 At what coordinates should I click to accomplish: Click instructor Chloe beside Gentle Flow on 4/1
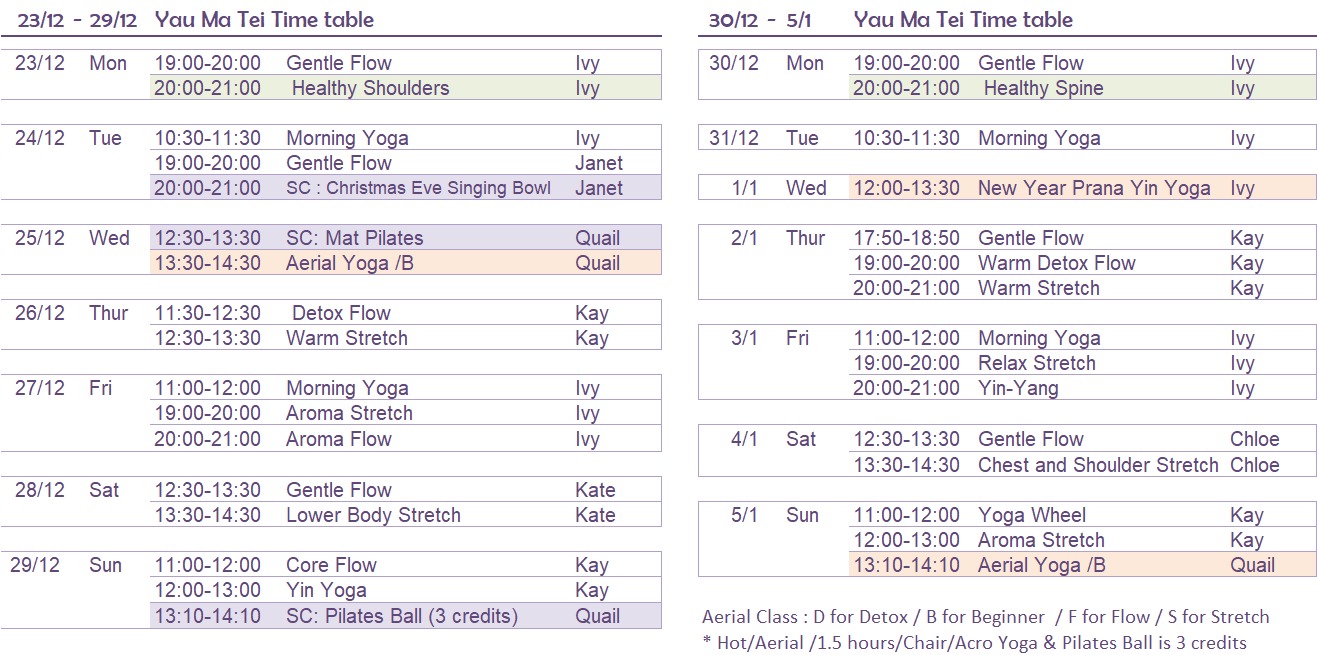click(x=1254, y=439)
